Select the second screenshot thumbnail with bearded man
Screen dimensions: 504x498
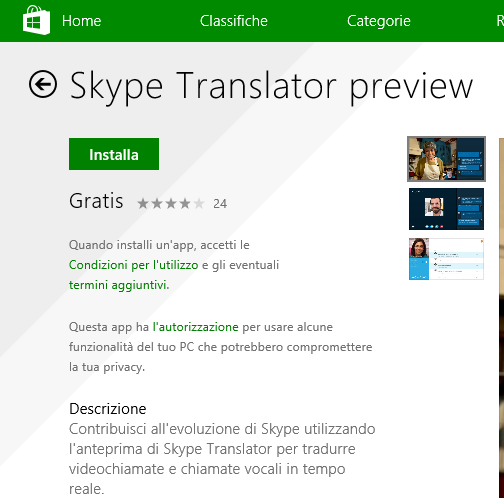(446, 209)
